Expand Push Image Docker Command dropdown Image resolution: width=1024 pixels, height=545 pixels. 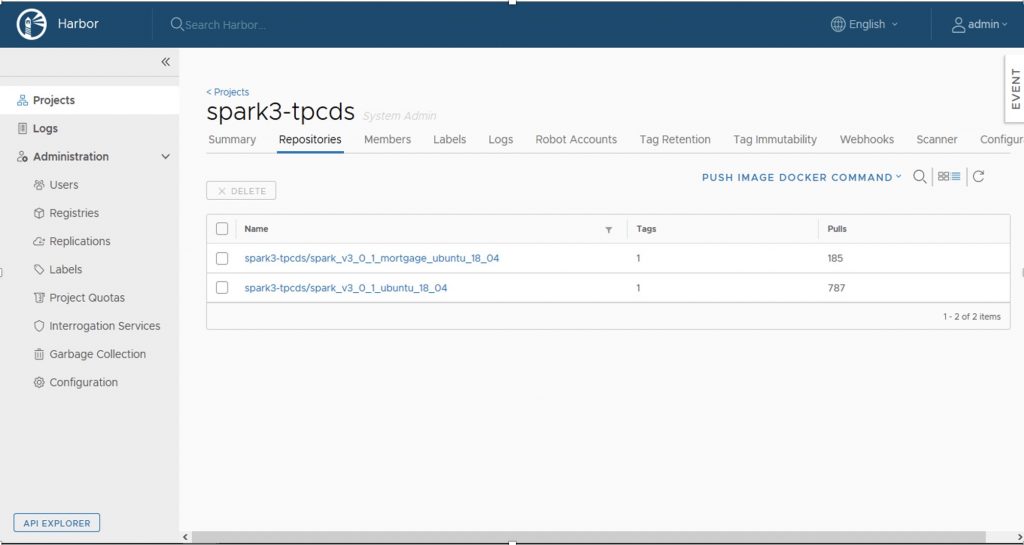point(801,178)
